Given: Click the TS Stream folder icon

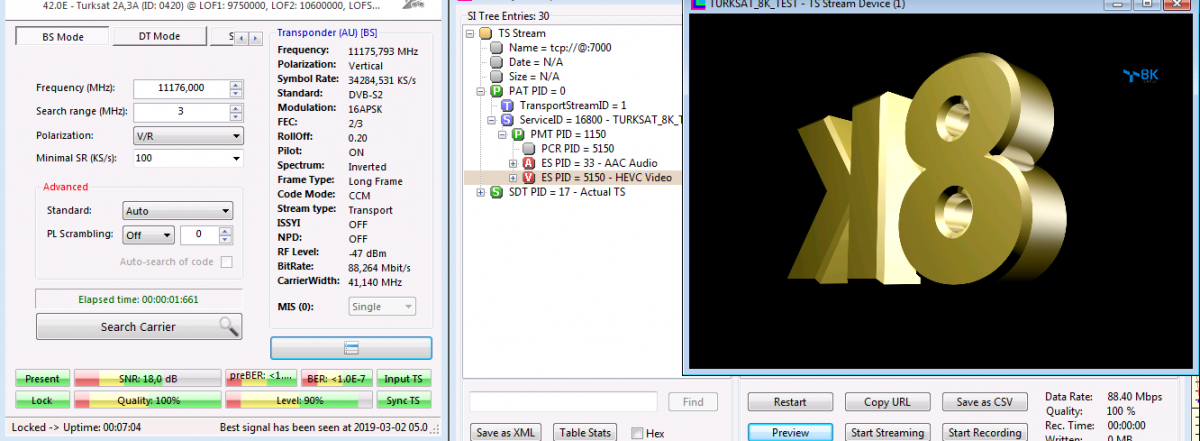Looking at the screenshot, I should coord(486,33).
